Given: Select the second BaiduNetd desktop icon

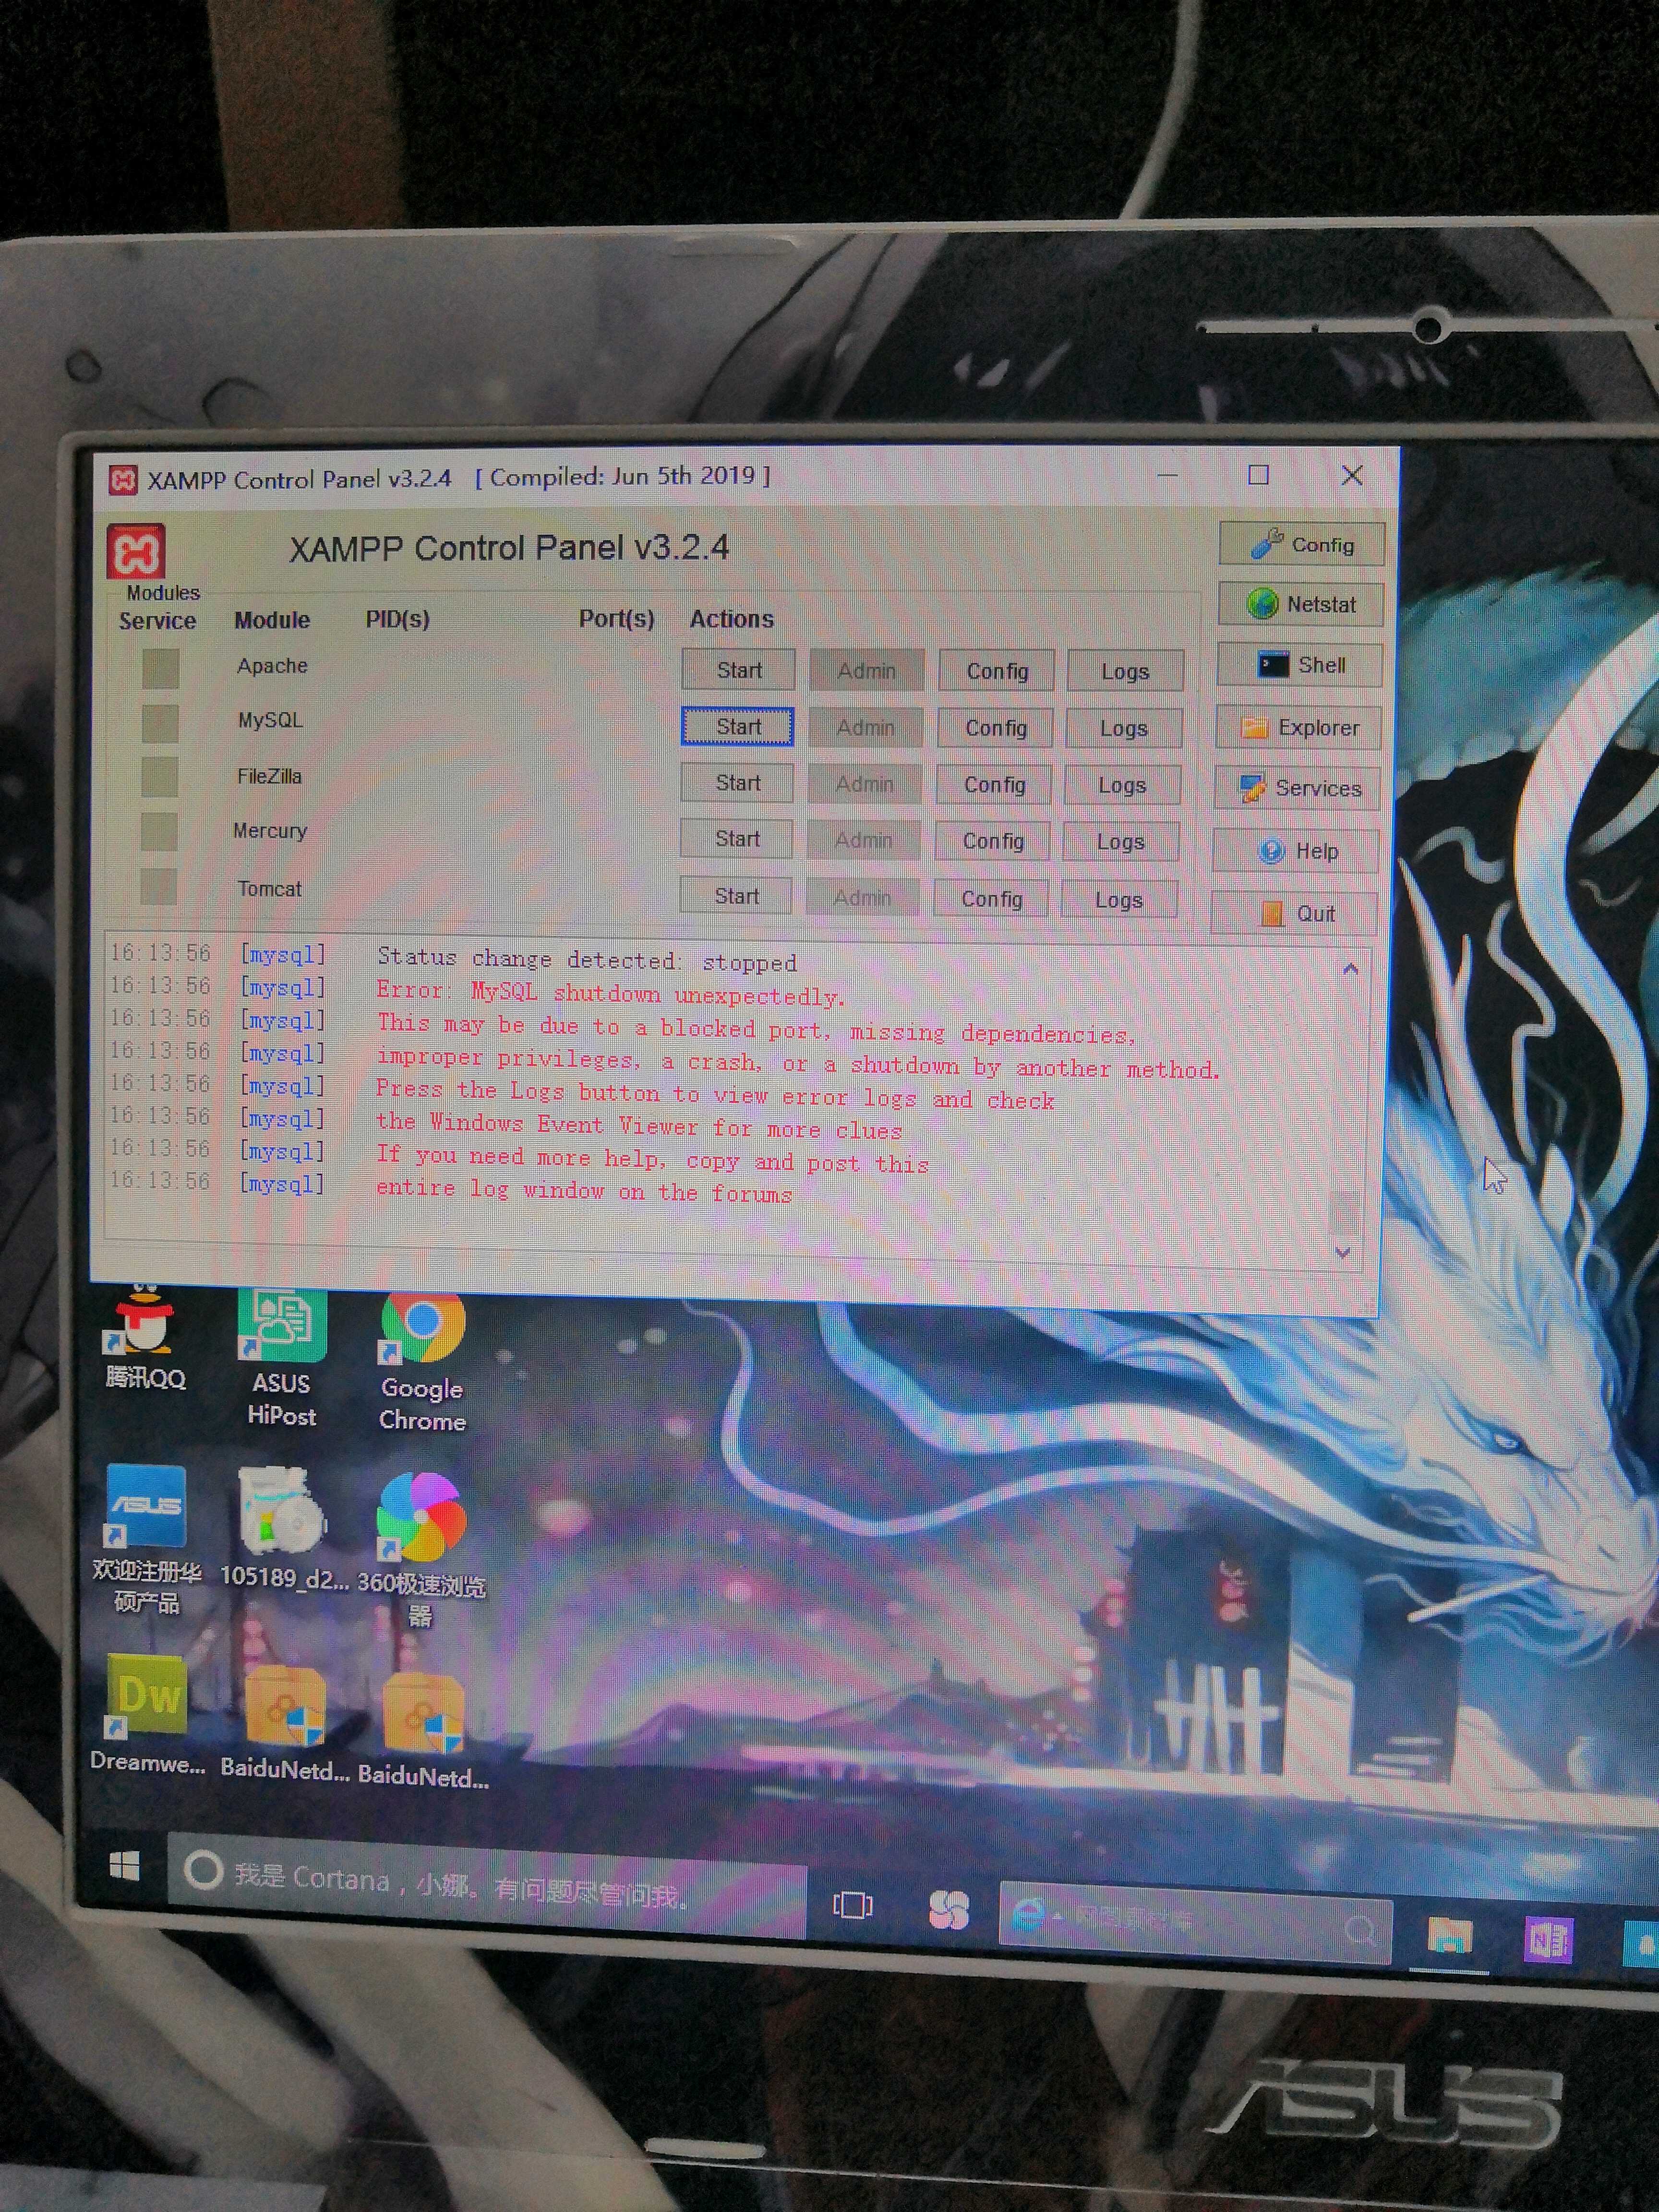Looking at the screenshot, I should (423, 1730).
